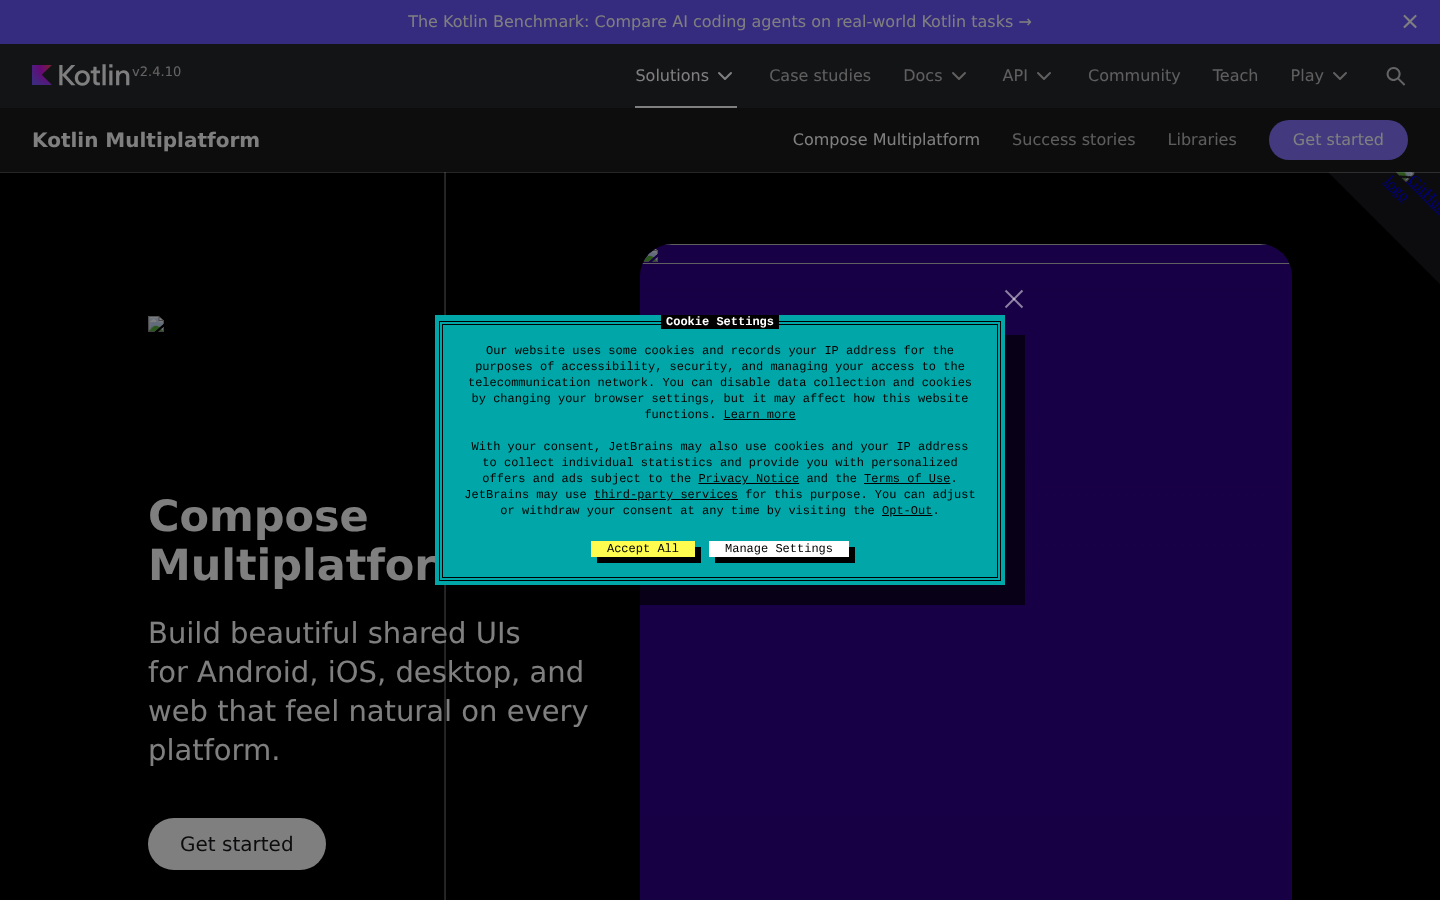Open Libraries tab
This screenshot has width=1440, height=900.
[1202, 140]
